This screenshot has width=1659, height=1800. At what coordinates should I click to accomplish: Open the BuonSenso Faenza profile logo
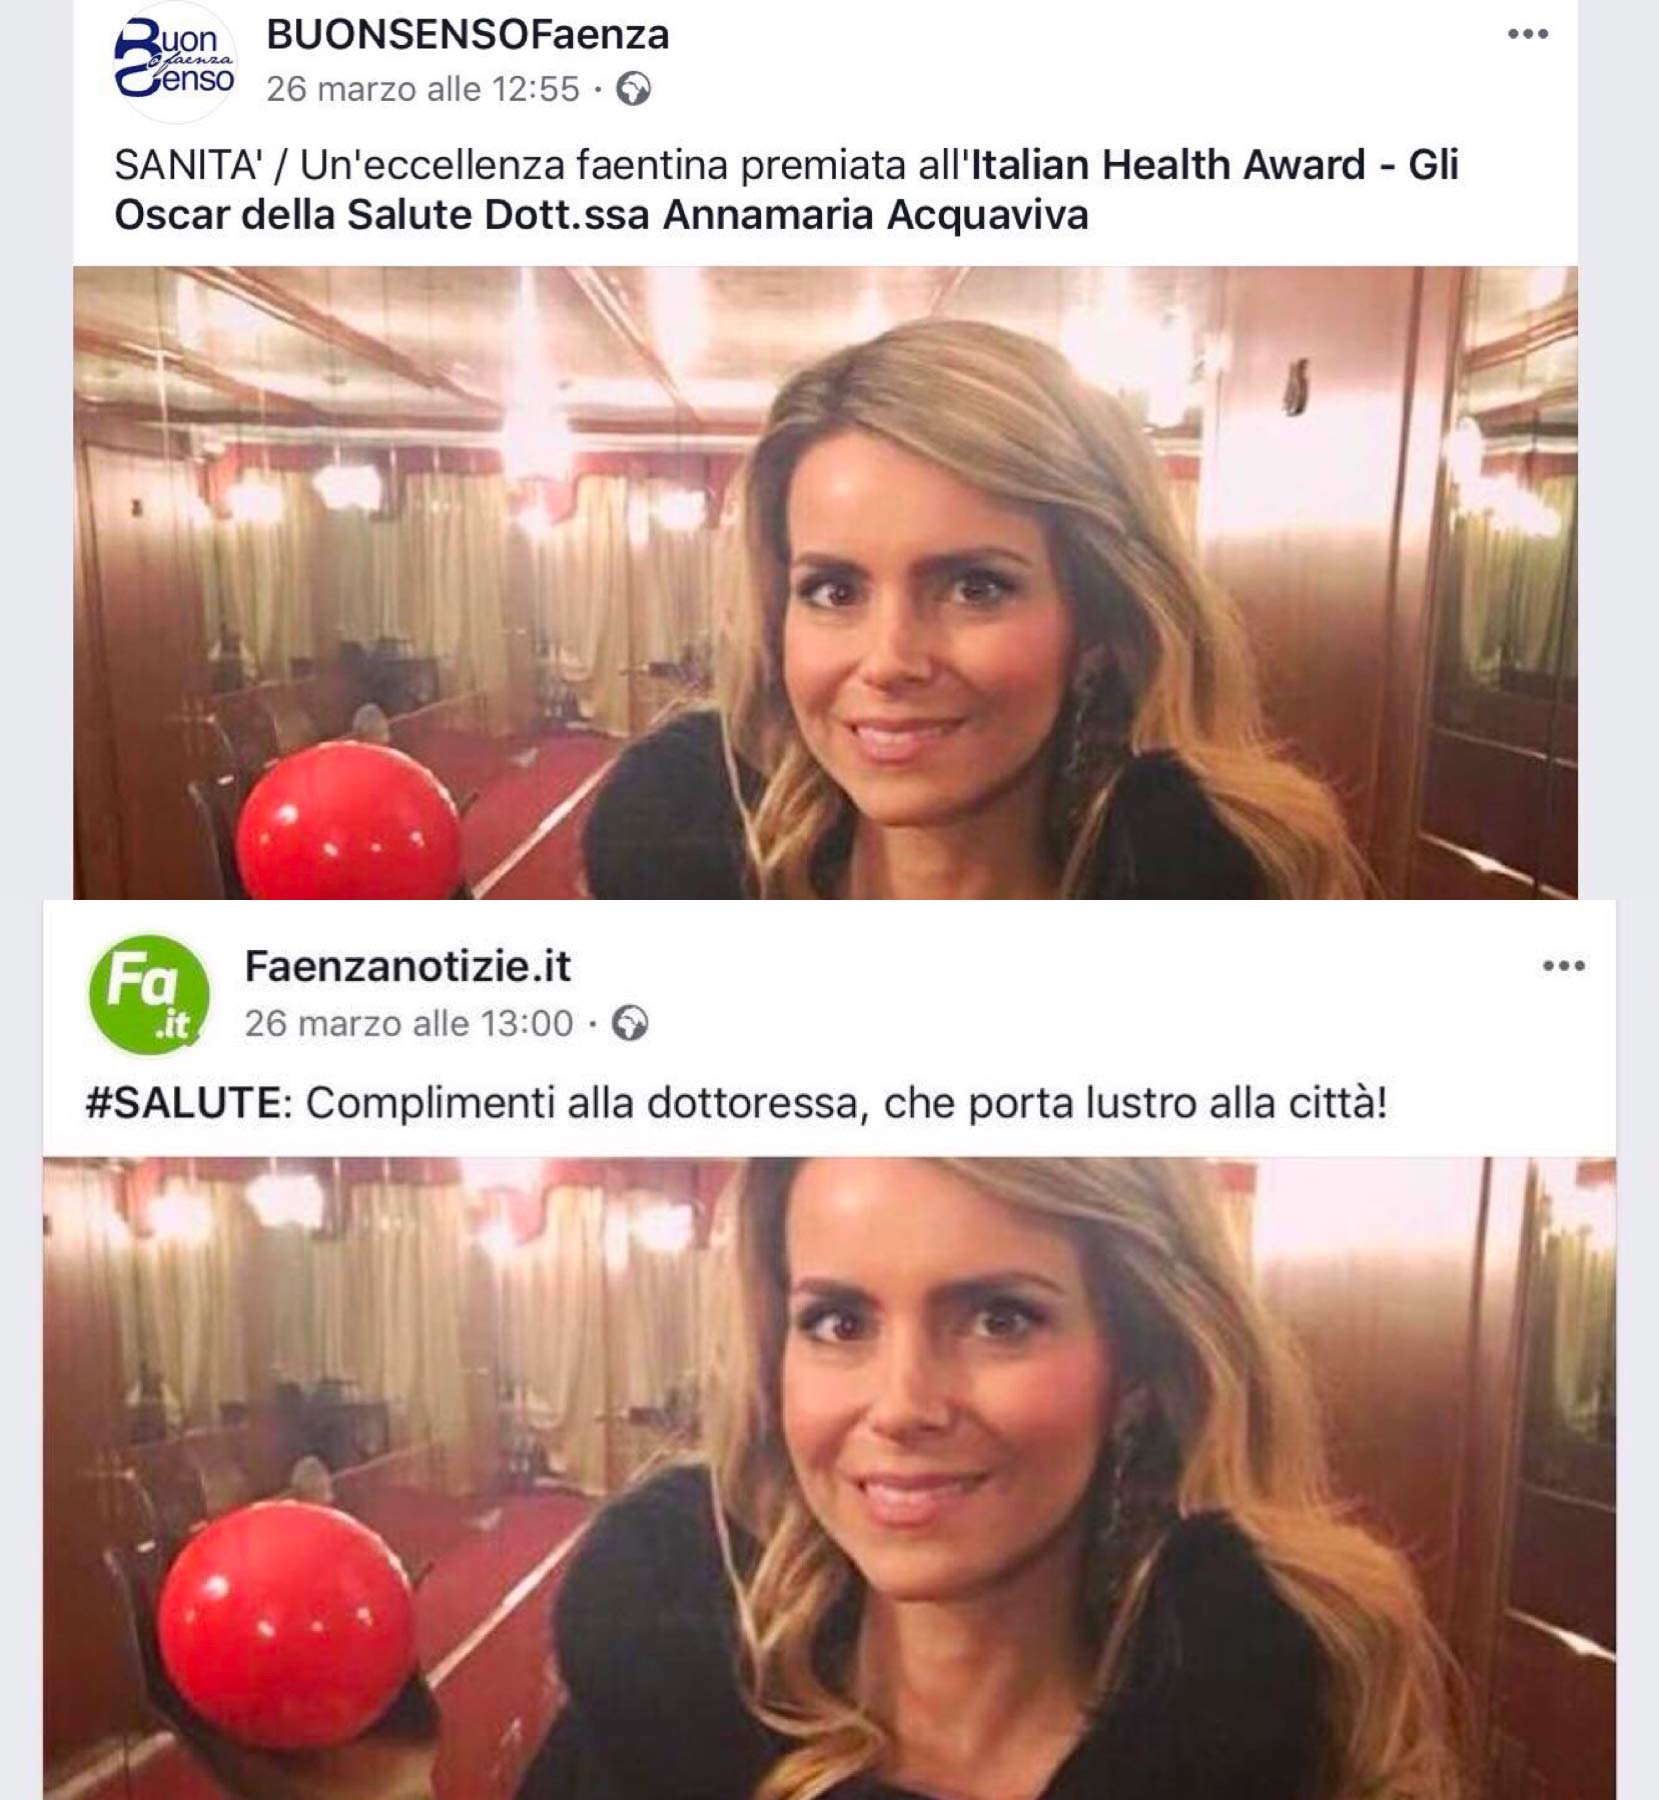click(x=175, y=62)
